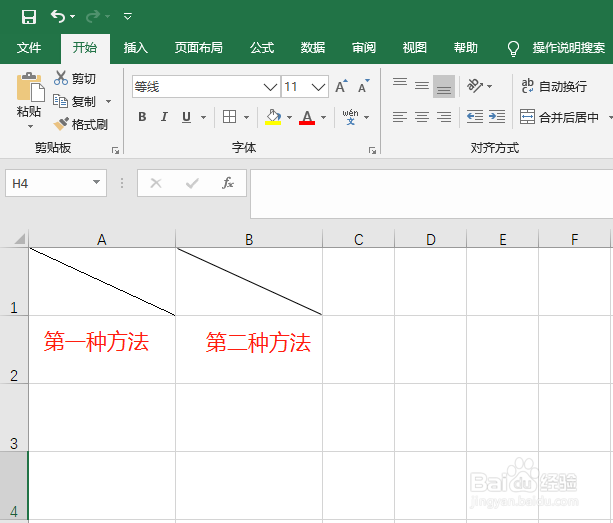Click the Redo arrow icon

click(x=93, y=16)
